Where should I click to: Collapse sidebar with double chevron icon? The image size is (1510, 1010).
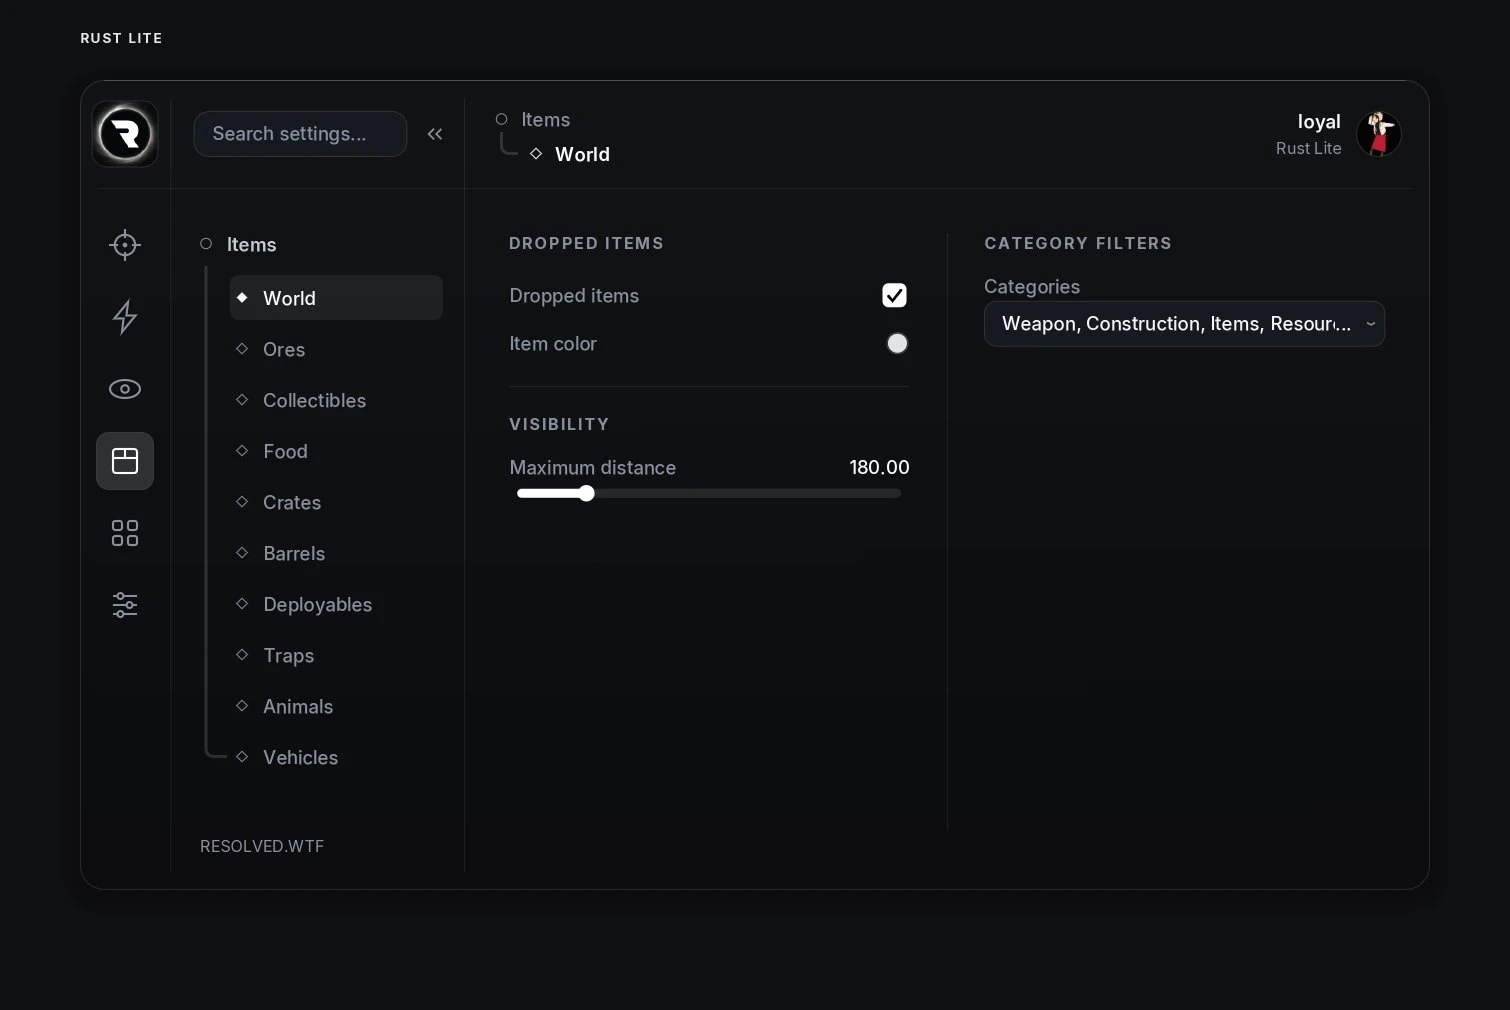[x=435, y=134]
